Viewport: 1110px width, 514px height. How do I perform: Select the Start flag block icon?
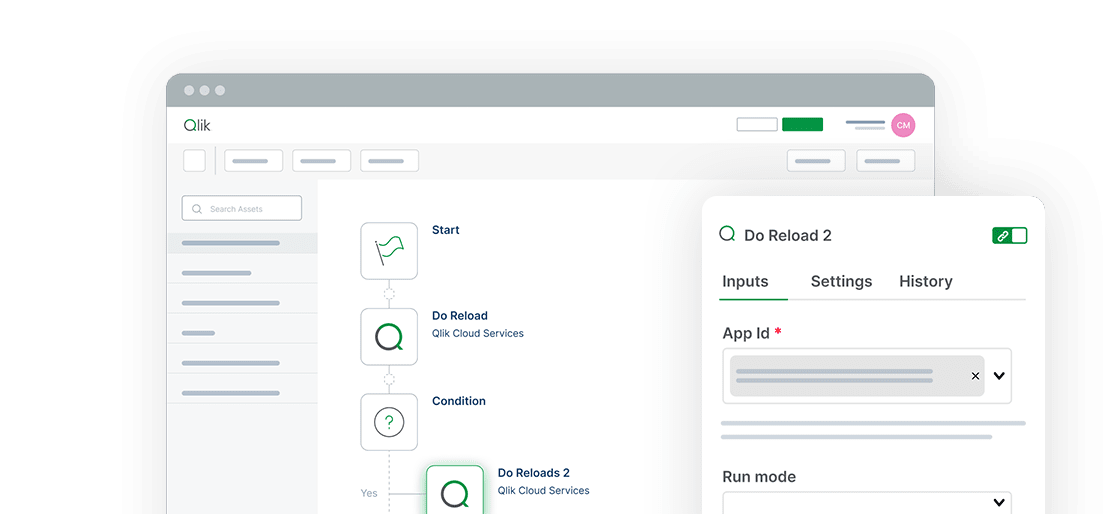389,251
